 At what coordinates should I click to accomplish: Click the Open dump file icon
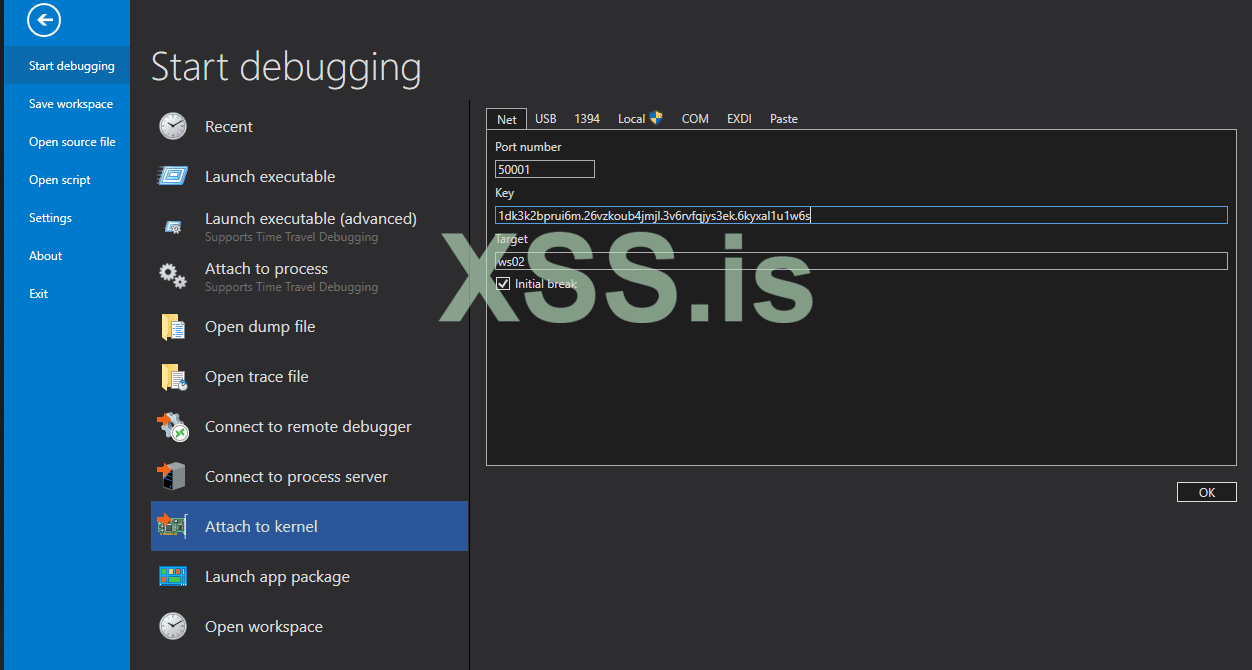point(173,326)
